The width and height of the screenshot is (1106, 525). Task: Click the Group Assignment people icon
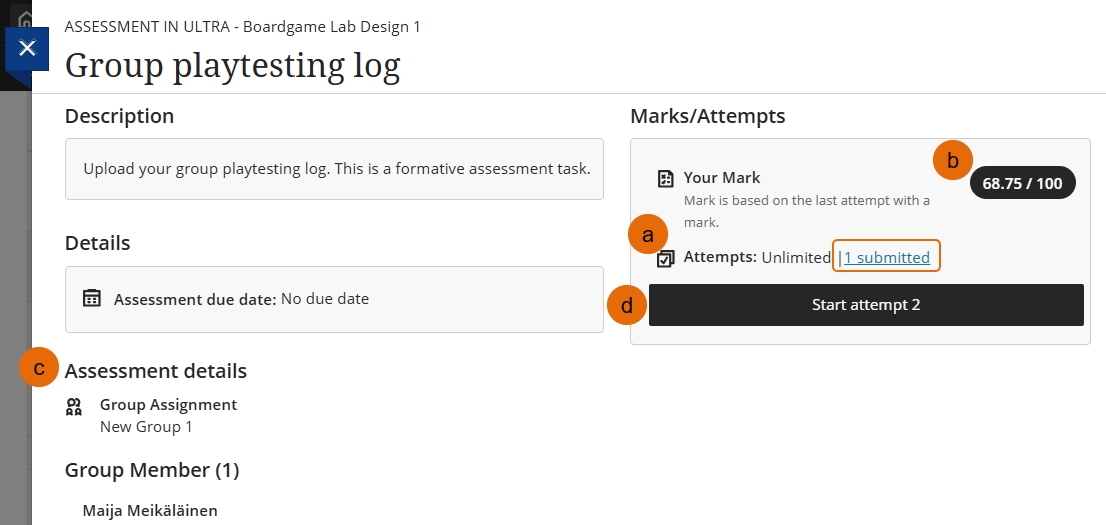pos(74,406)
